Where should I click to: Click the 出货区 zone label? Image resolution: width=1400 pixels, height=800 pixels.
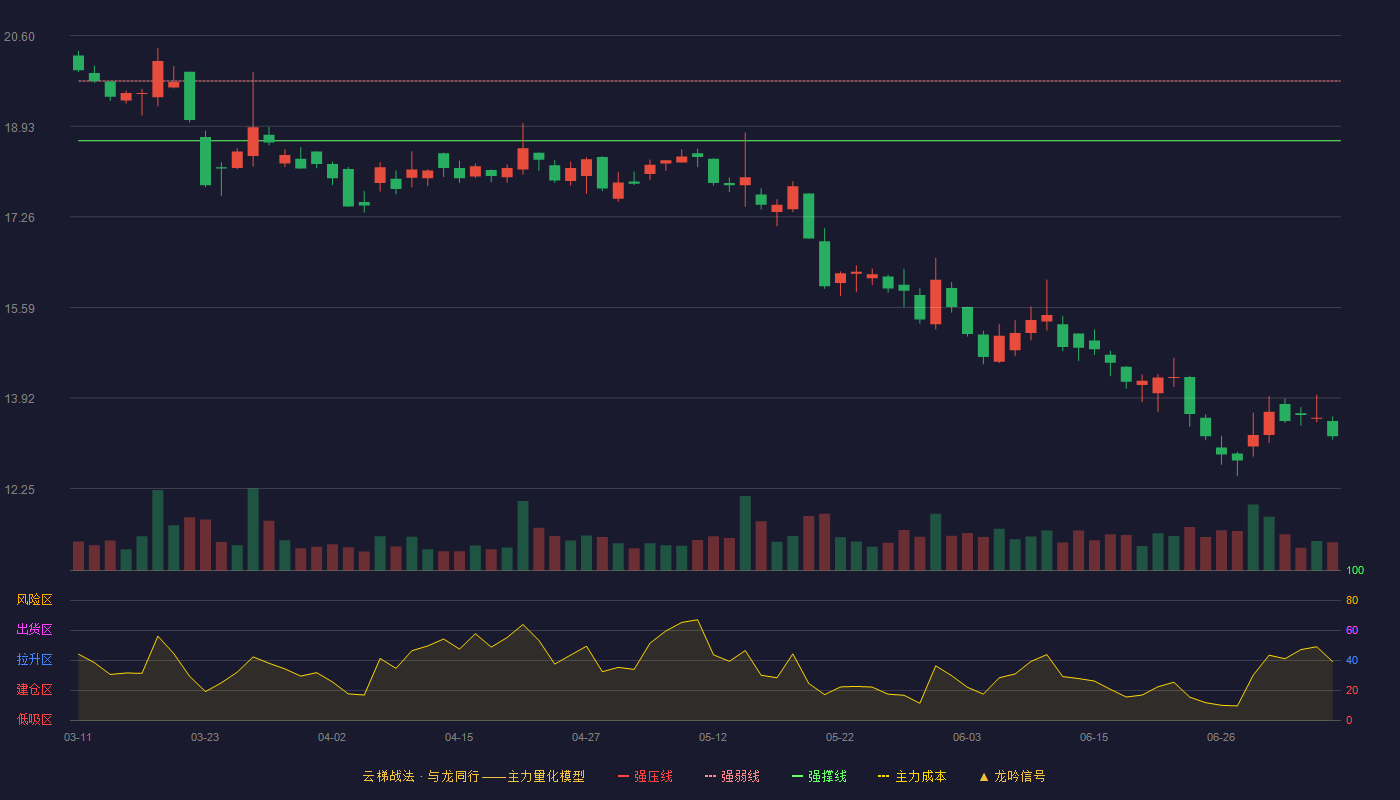tap(34, 630)
